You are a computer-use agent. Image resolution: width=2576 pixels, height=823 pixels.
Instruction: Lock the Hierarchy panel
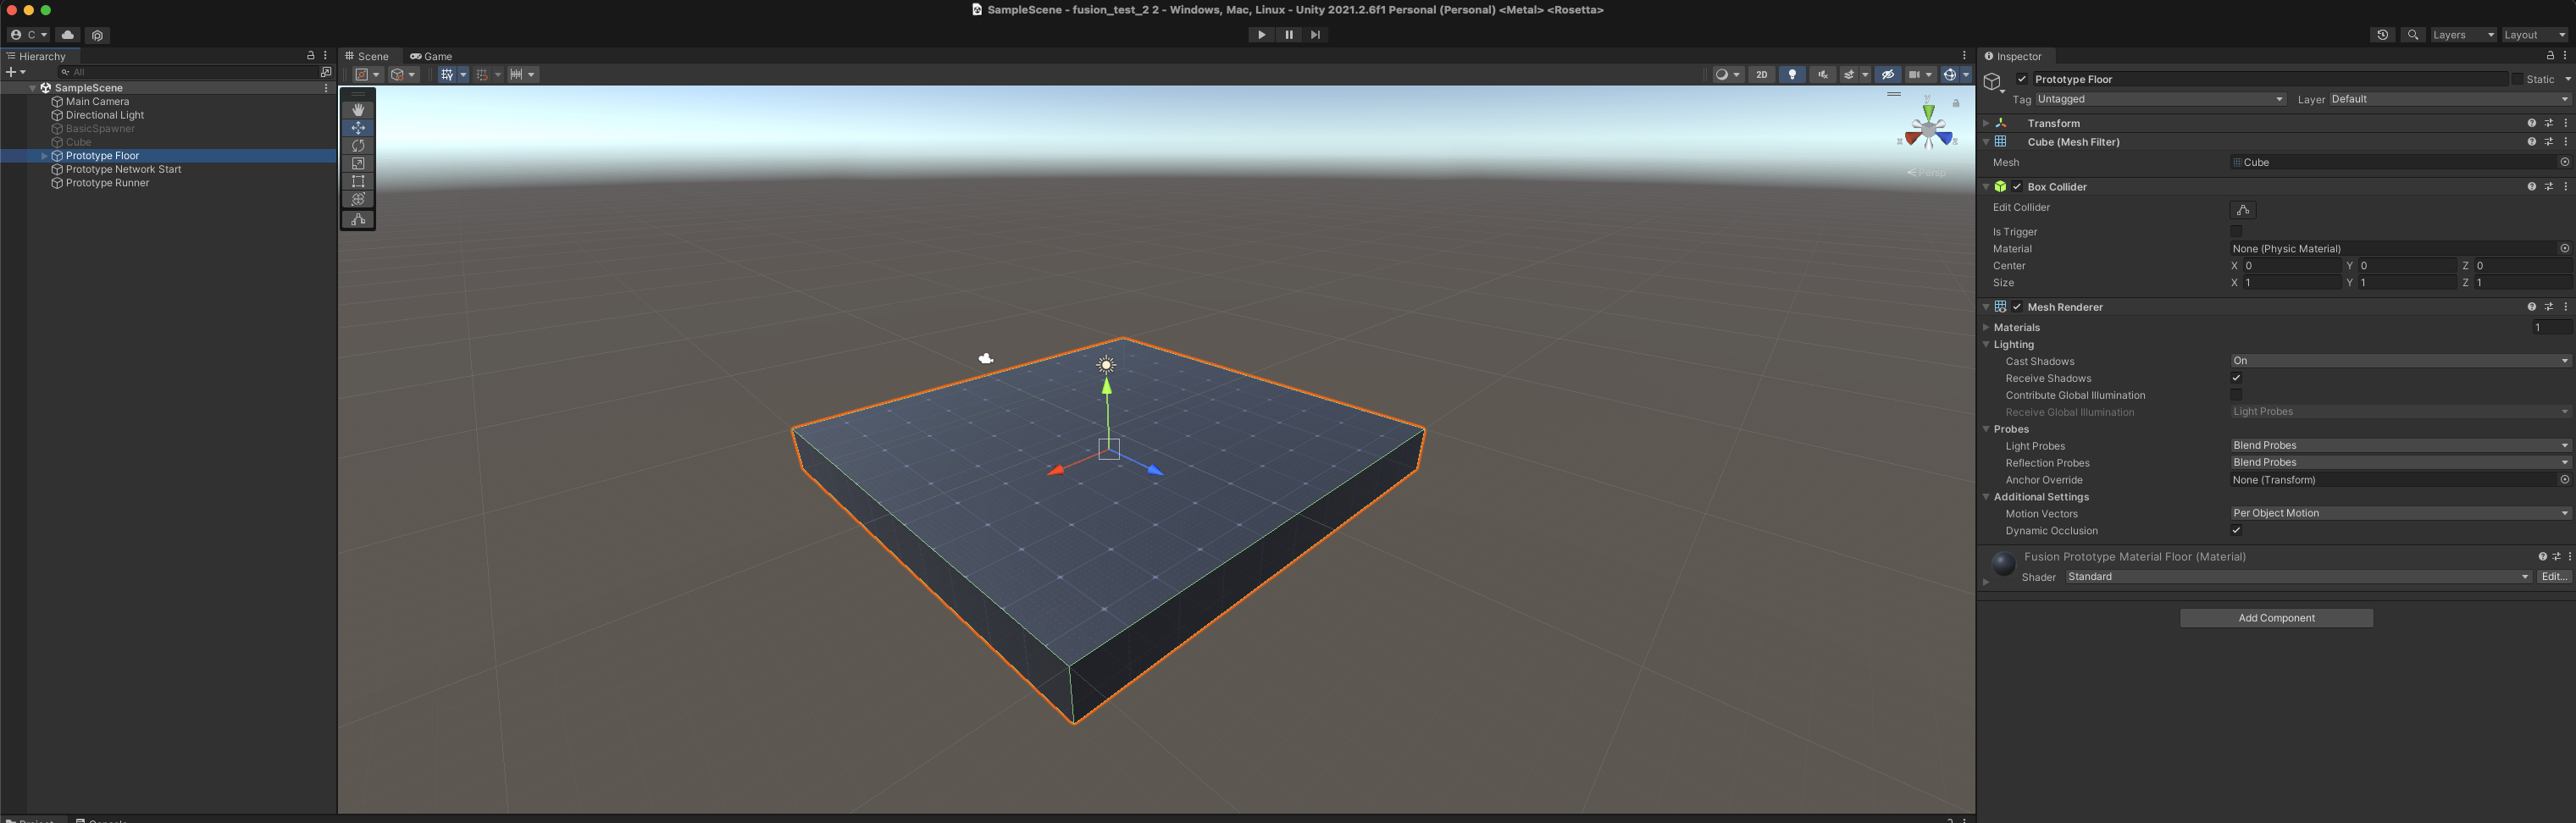click(x=311, y=56)
